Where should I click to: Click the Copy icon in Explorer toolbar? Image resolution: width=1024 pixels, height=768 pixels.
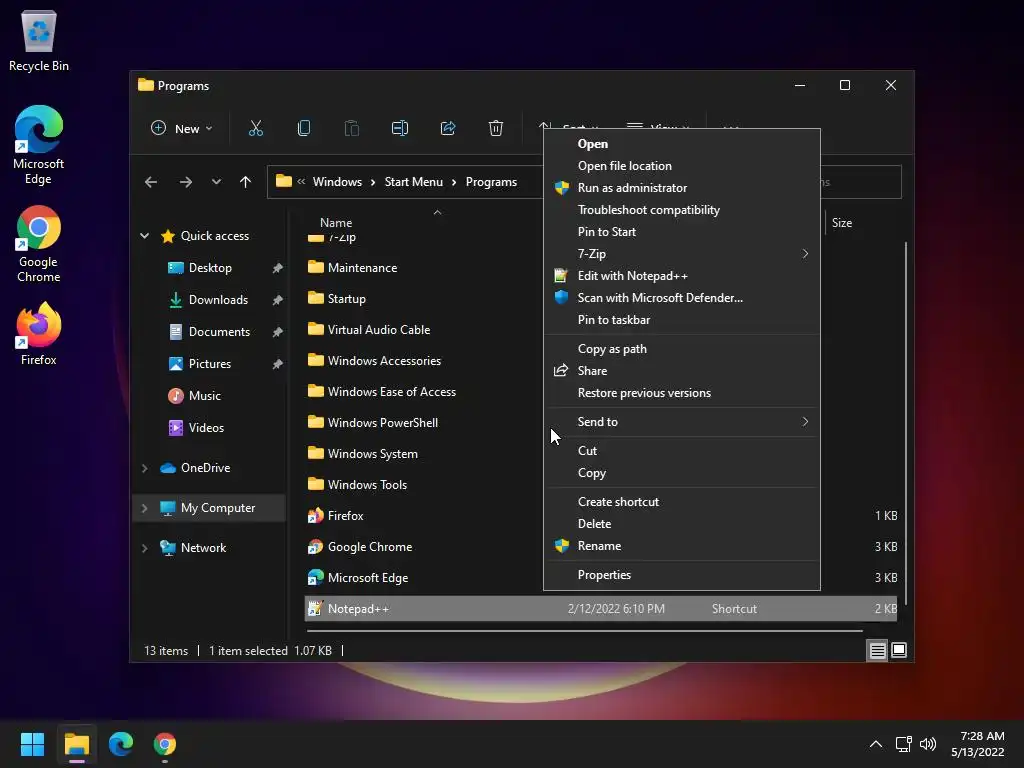click(x=304, y=128)
